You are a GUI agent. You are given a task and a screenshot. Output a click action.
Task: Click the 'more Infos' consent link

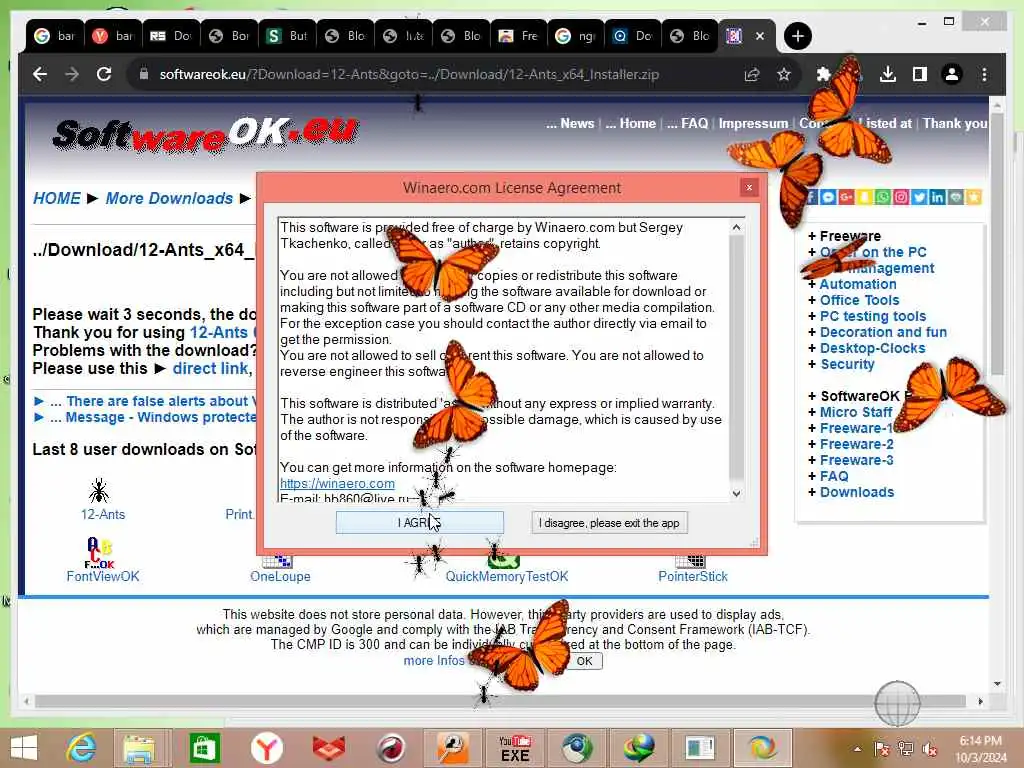tap(434, 660)
